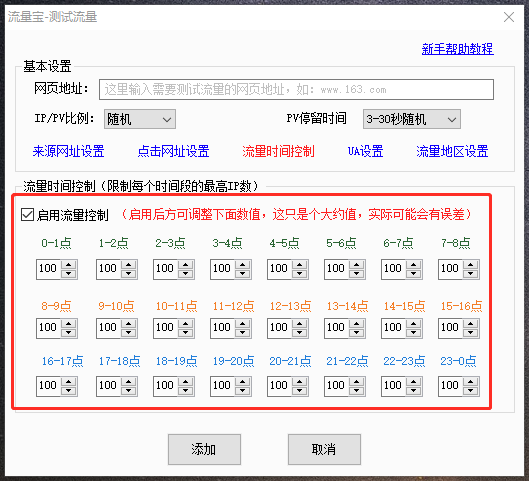Switch to 点击网址设置 section
This screenshot has width=529, height=481.
173,151
